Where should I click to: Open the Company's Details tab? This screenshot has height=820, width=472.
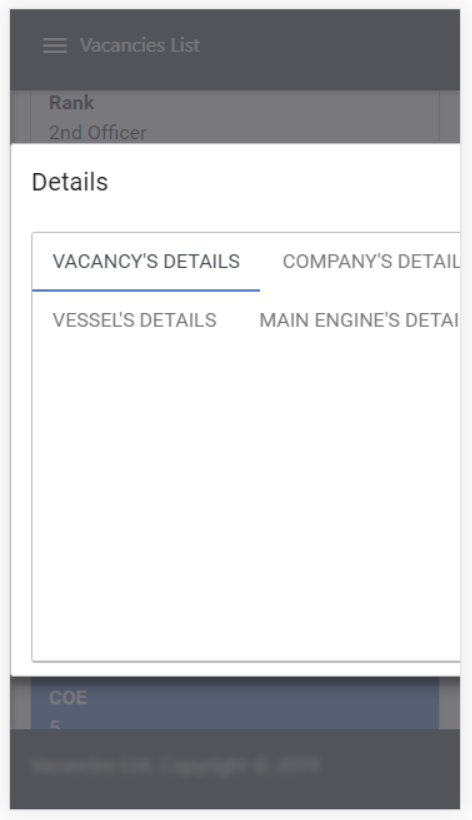[x=371, y=261]
